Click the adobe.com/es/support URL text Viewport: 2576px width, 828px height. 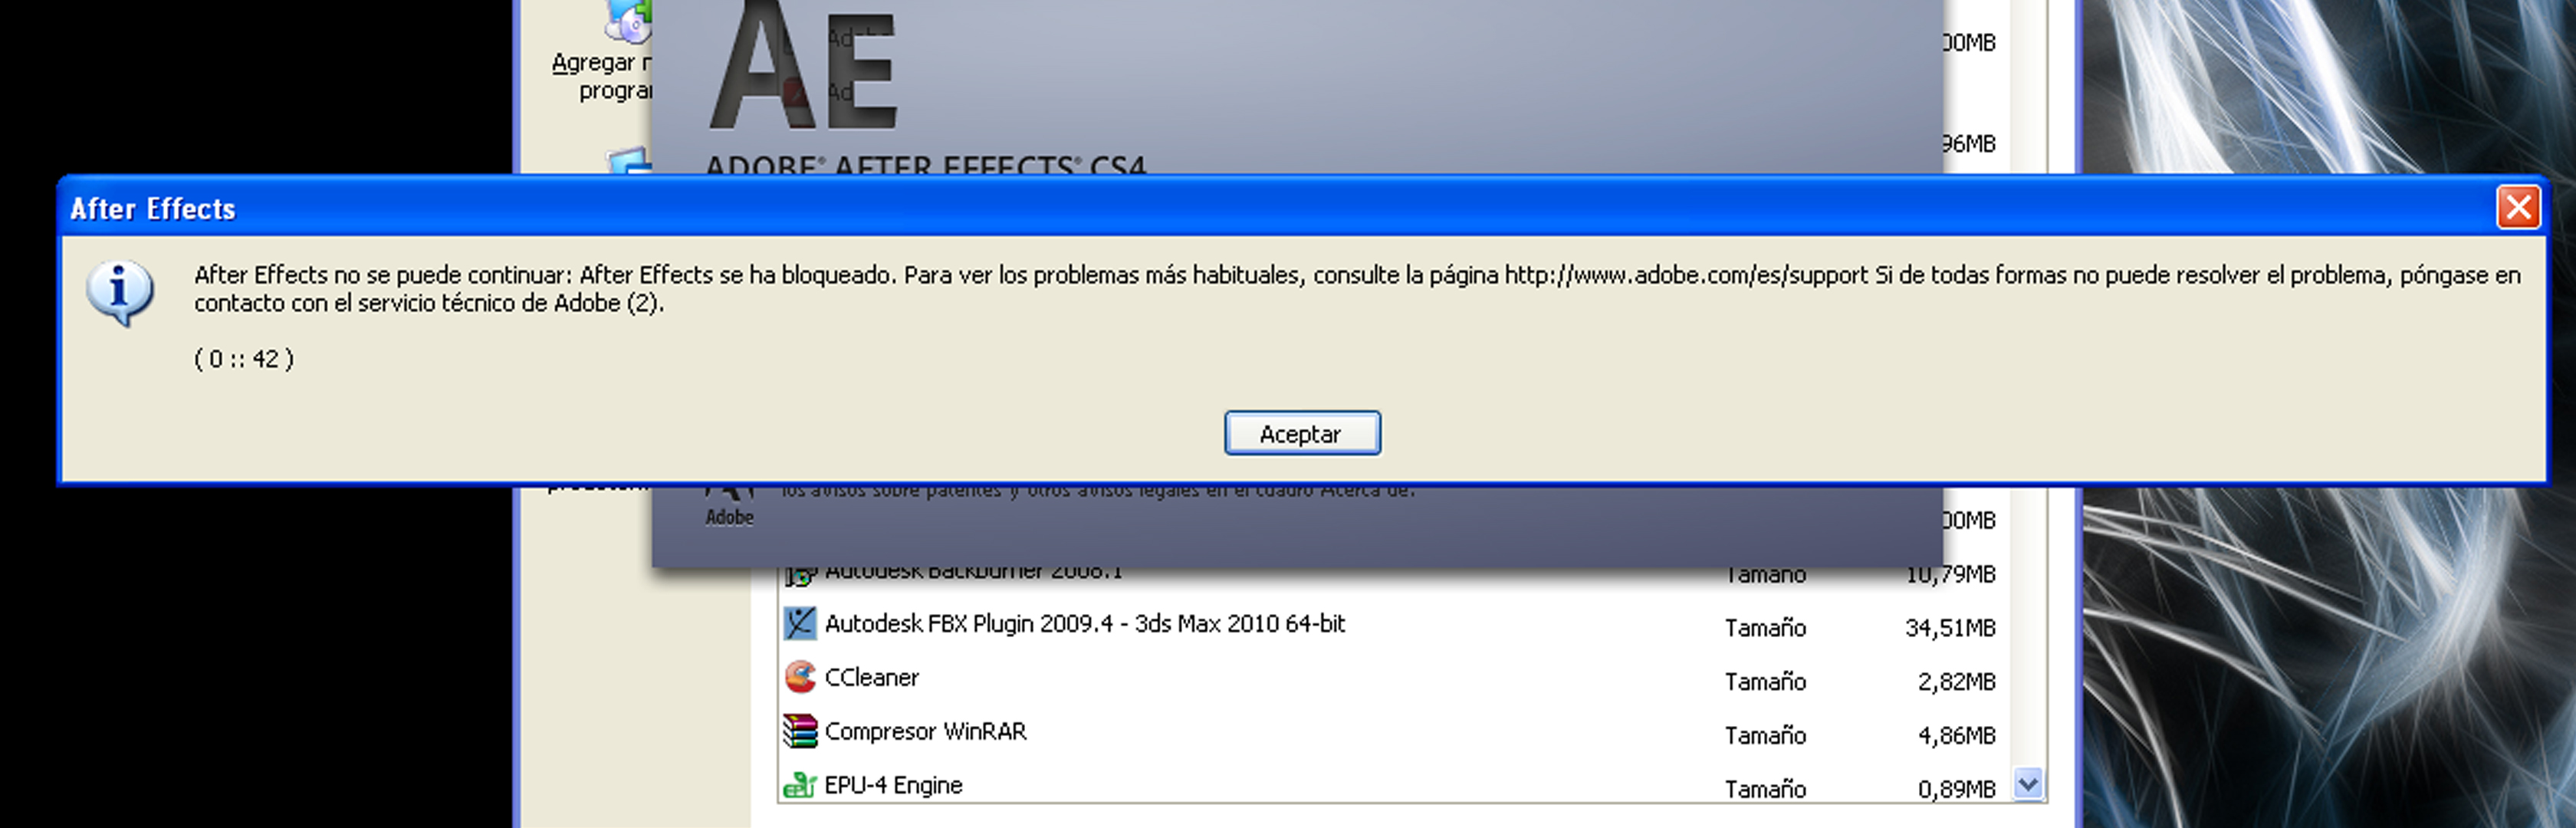click(1685, 275)
